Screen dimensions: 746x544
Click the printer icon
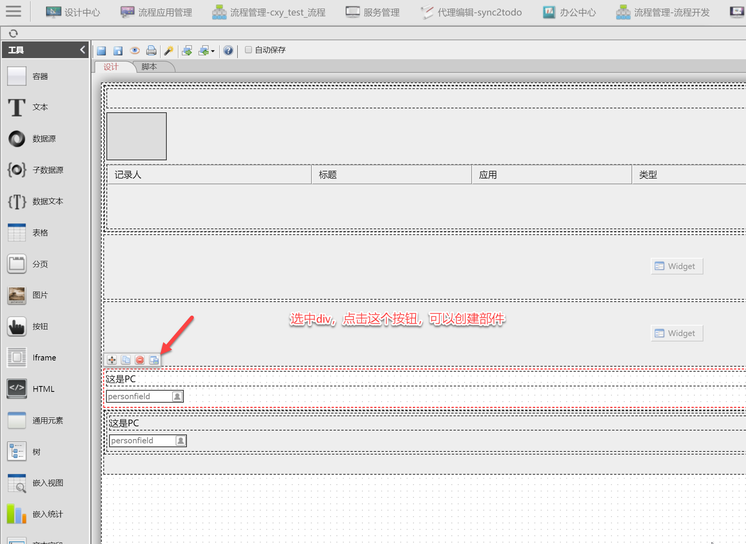click(x=151, y=50)
